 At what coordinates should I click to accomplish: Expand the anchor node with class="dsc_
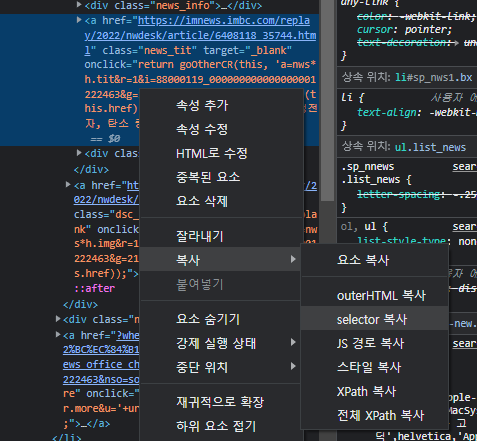click(x=68, y=184)
